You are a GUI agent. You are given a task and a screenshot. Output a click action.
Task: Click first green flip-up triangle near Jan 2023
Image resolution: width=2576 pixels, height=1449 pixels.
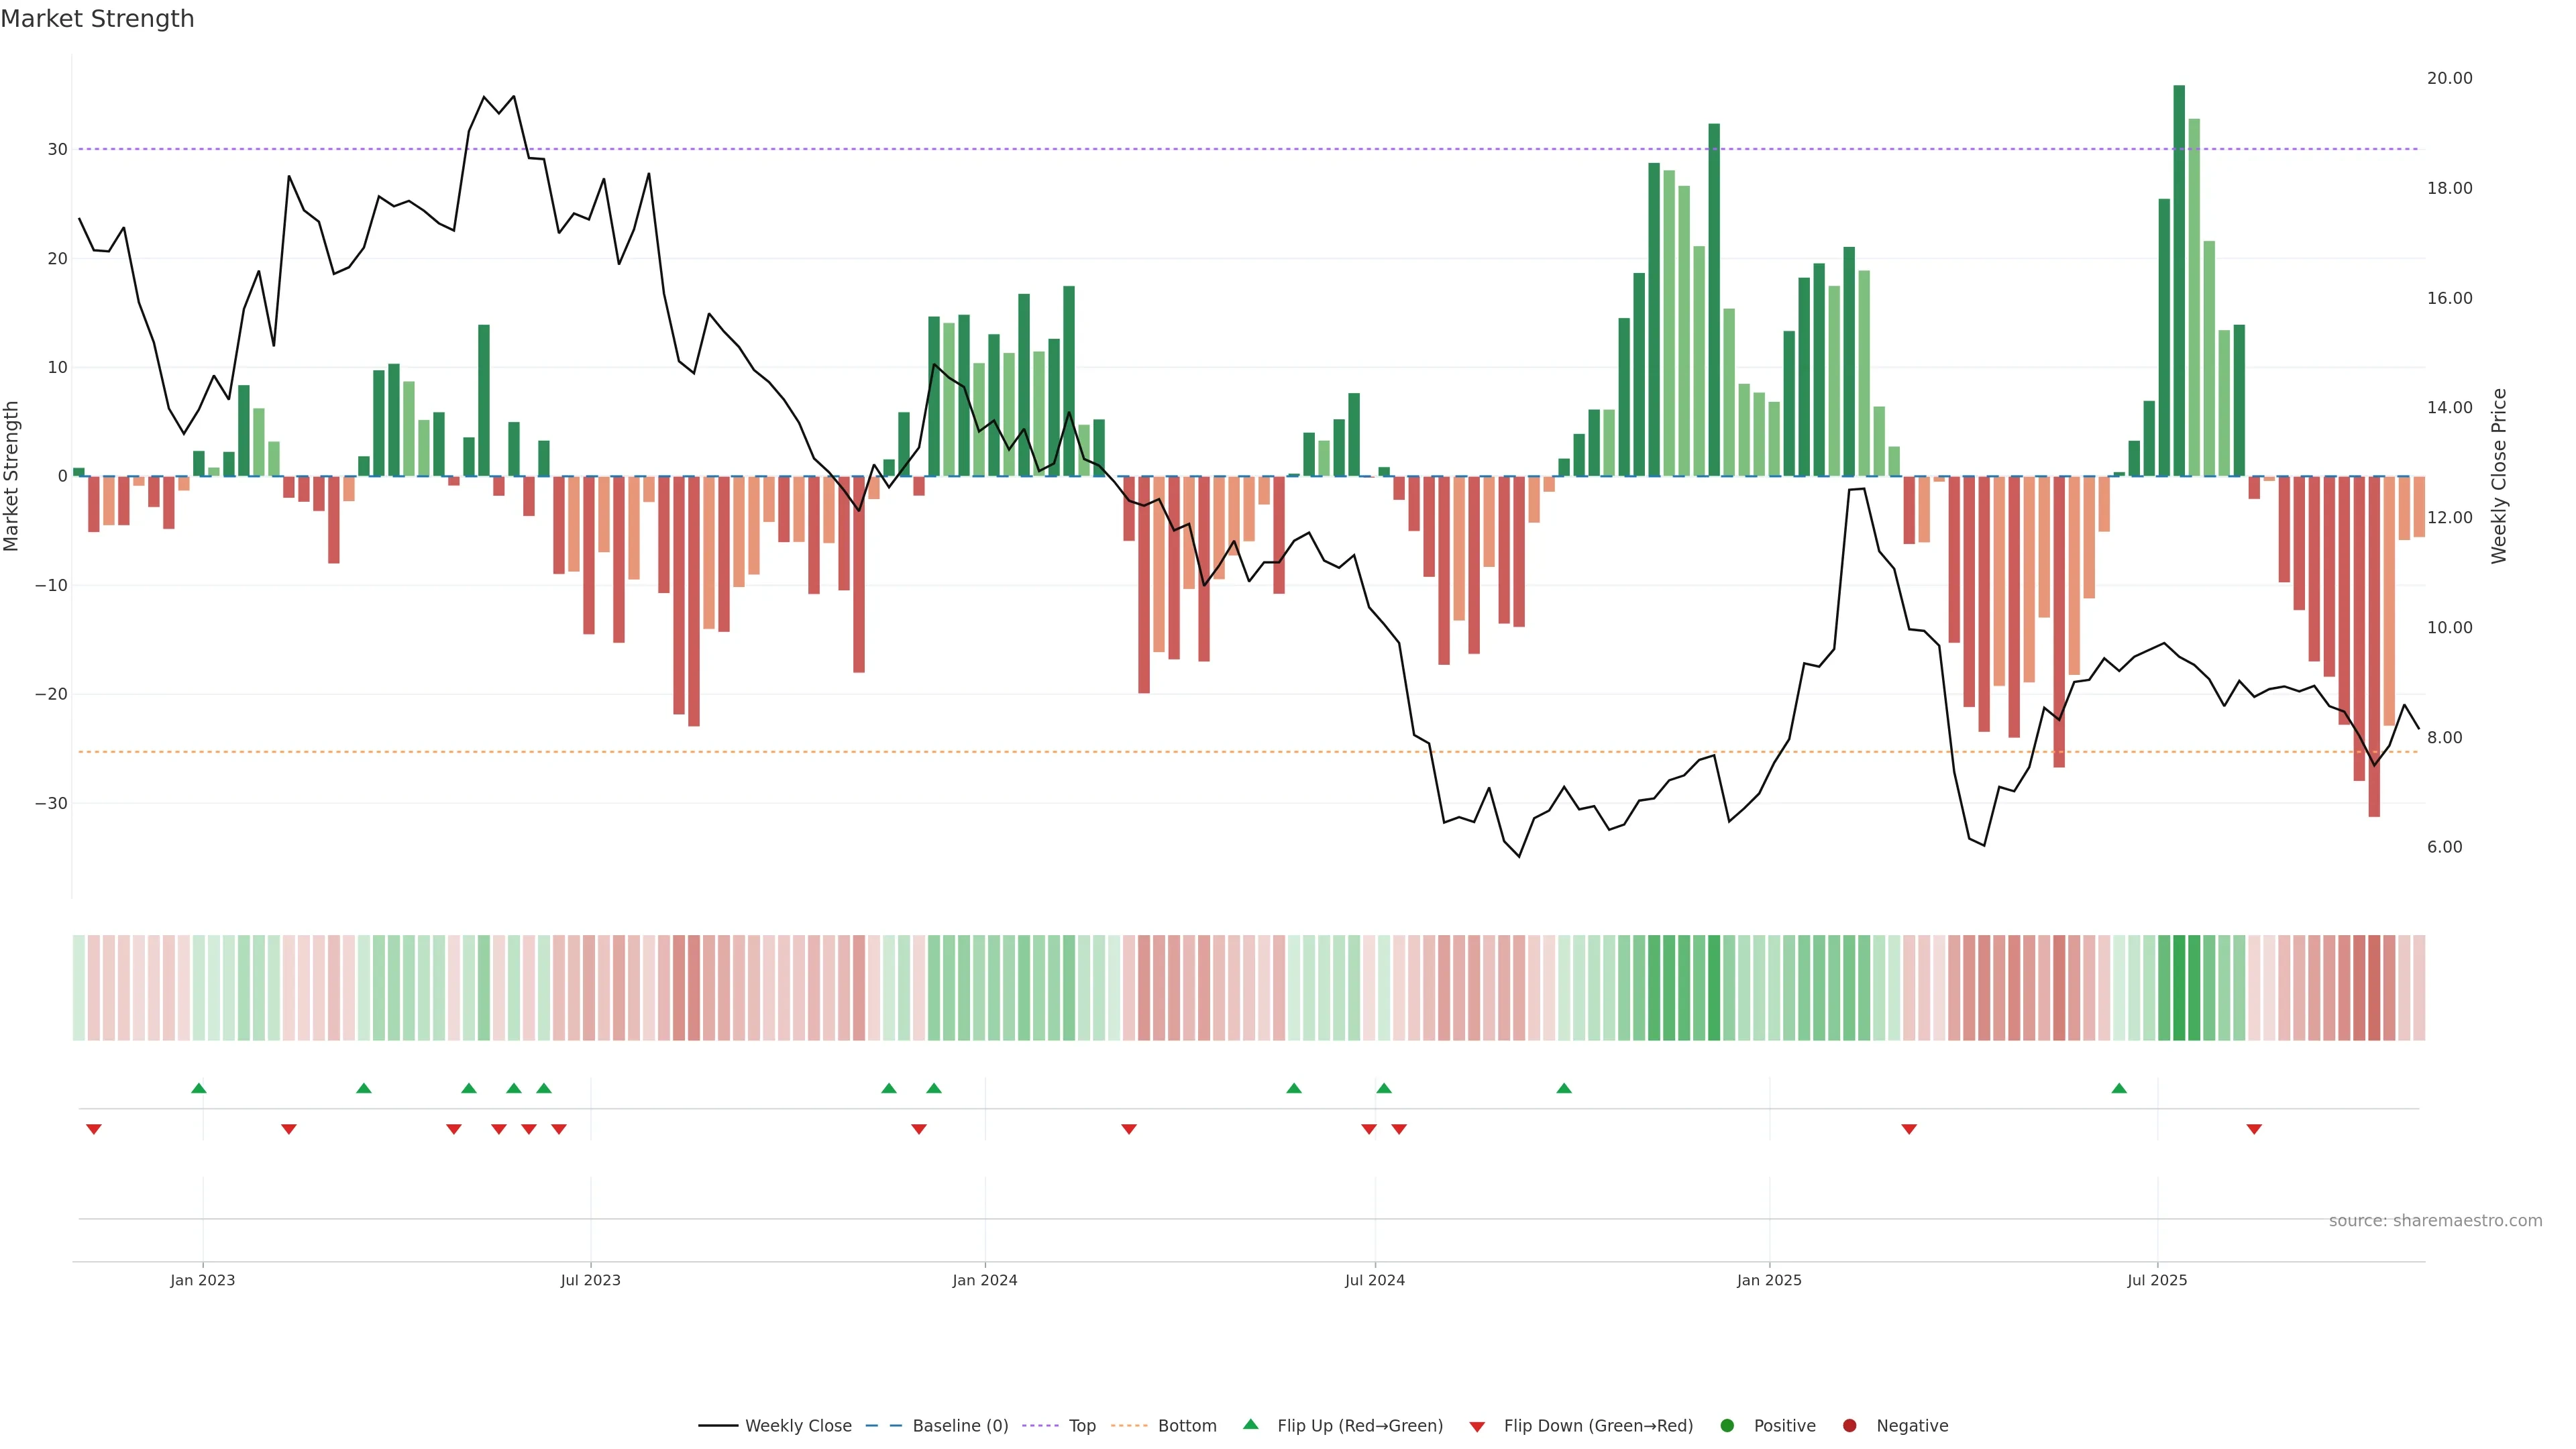tap(199, 1088)
